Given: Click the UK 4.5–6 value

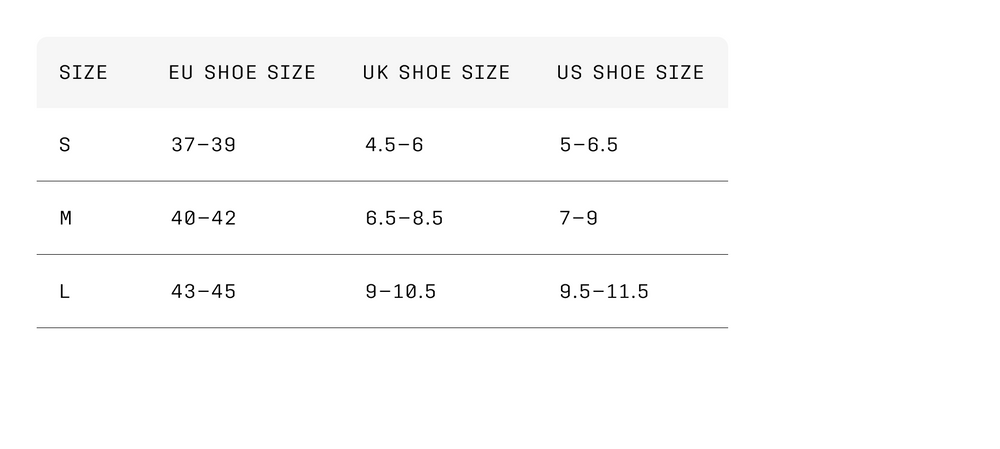Looking at the screenshot, I should pyautogui.click(x=394, y=145).
